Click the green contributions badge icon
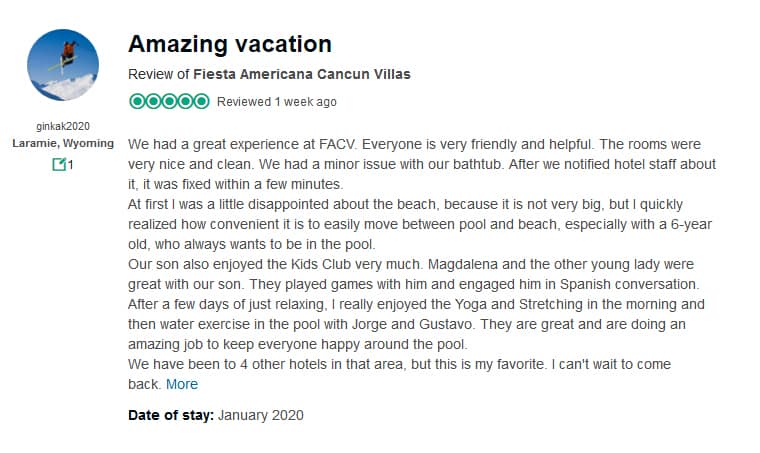760x453 pixels. coord(58,164)
